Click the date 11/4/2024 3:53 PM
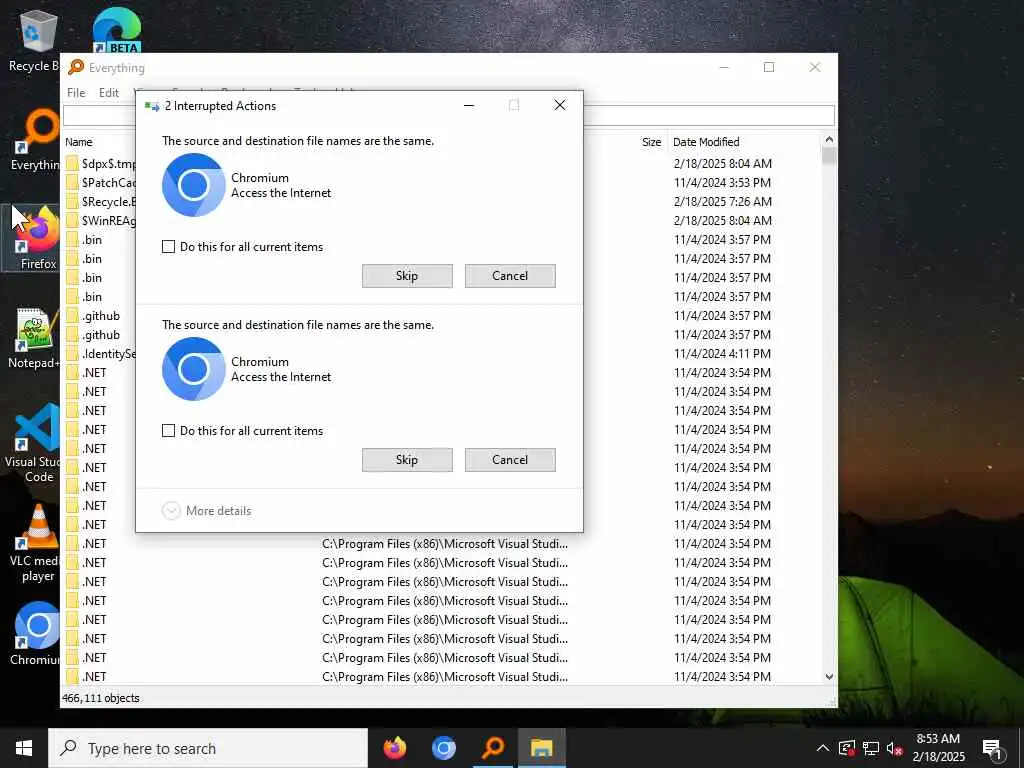This screenshot has width=1024, height=768. tap(722, 183)
